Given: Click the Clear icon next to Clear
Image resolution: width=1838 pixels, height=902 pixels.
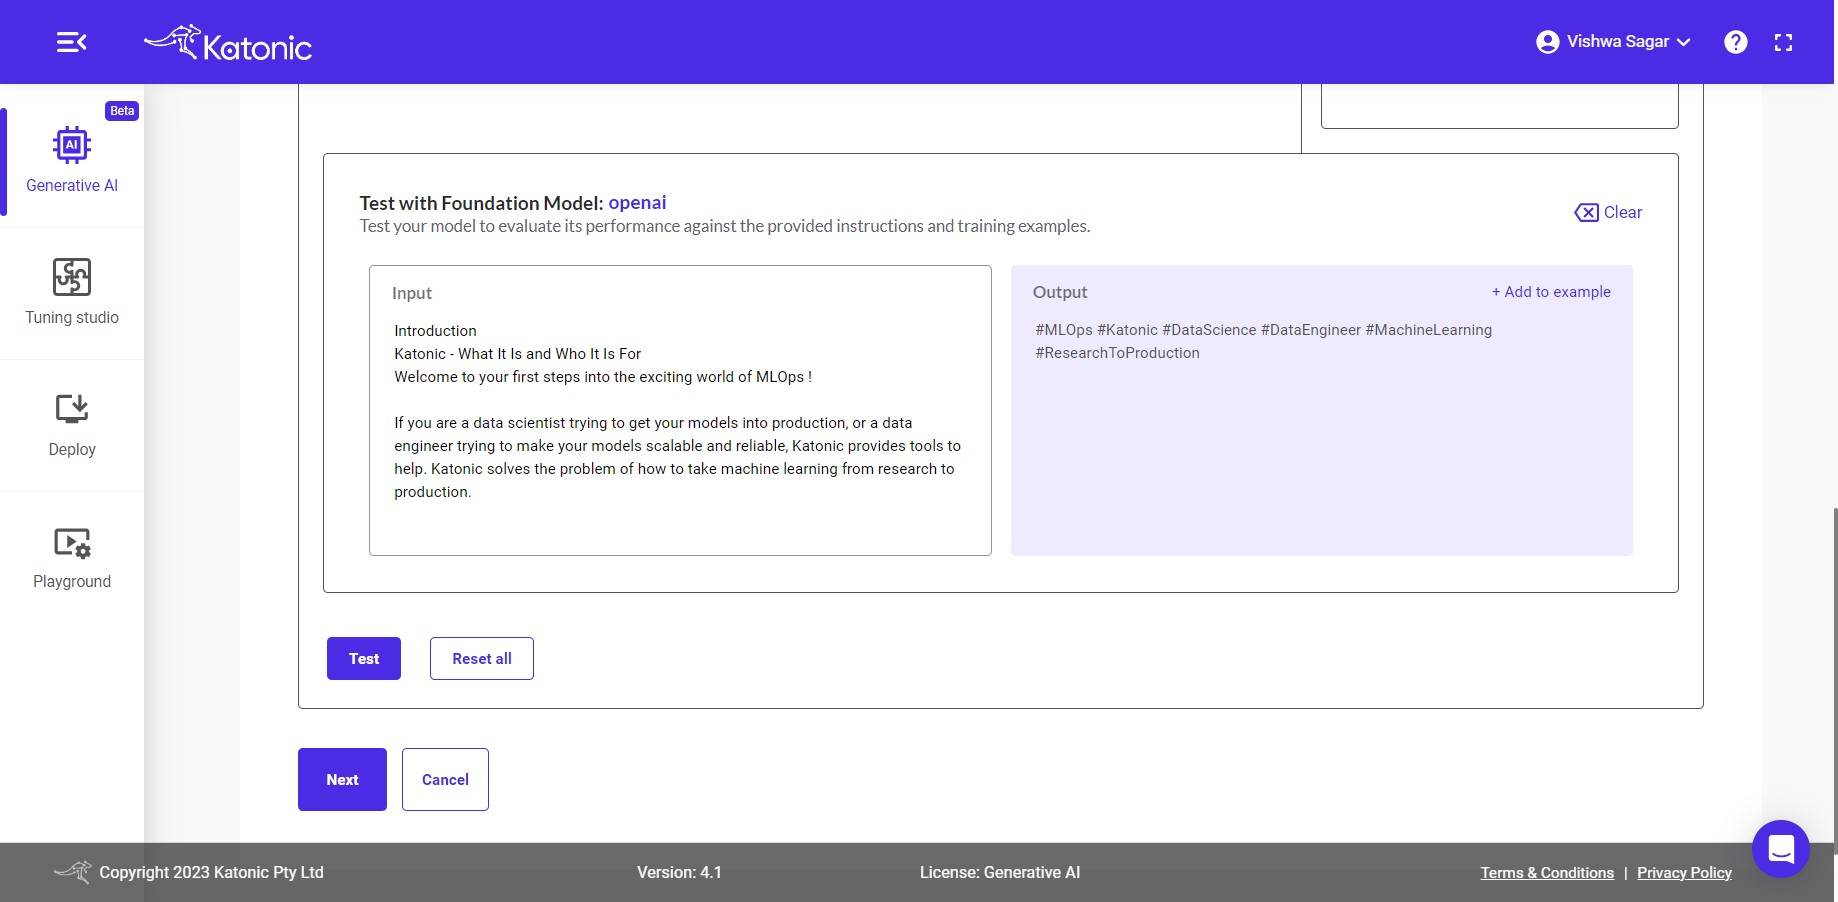Looking at the screenshot, I should tap(1586, 212).
